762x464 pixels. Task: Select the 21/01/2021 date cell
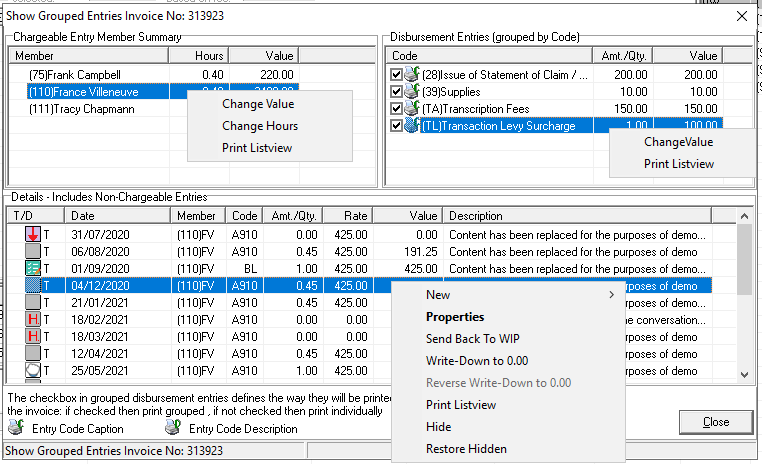coord(101,303)
